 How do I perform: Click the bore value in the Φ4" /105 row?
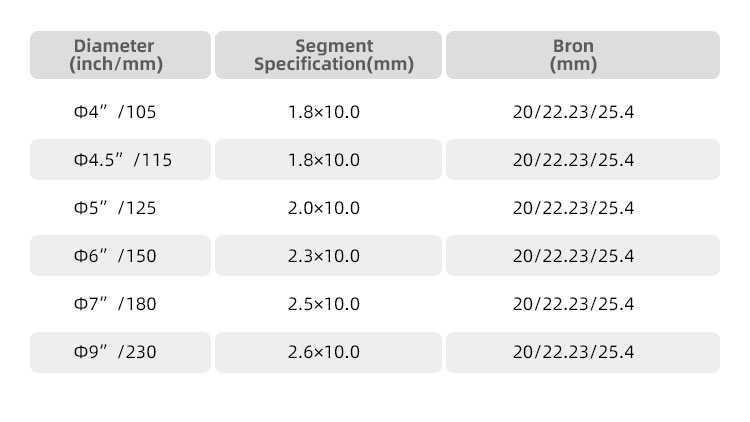coord(573,112)
